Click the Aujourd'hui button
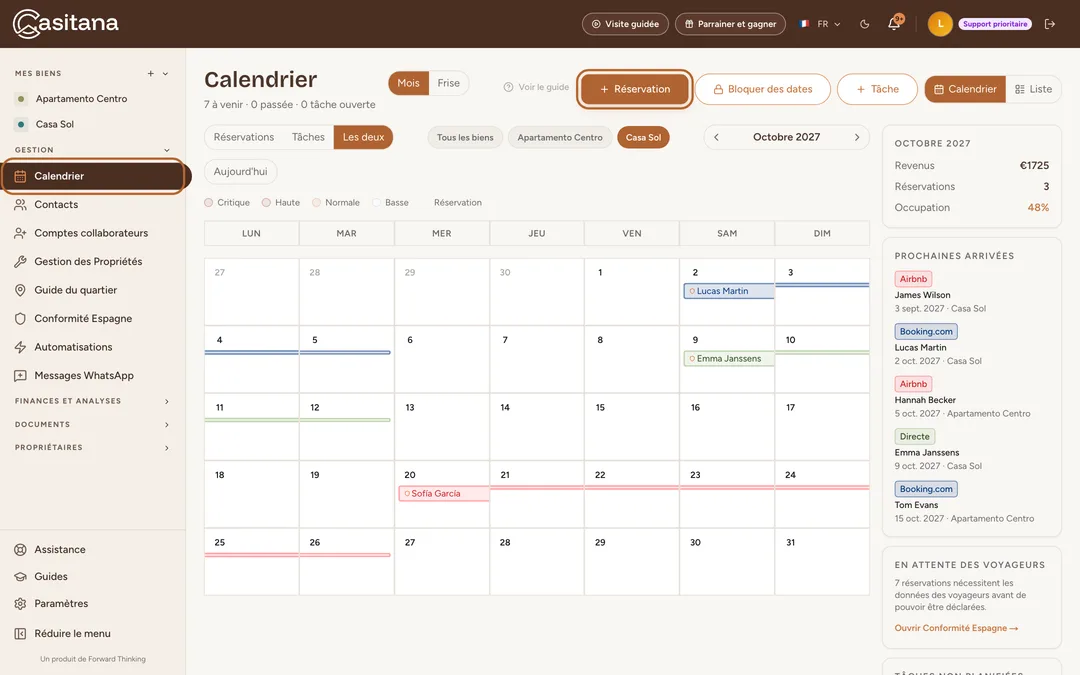This screenshot has width=1080, height=675. point(240,172)
